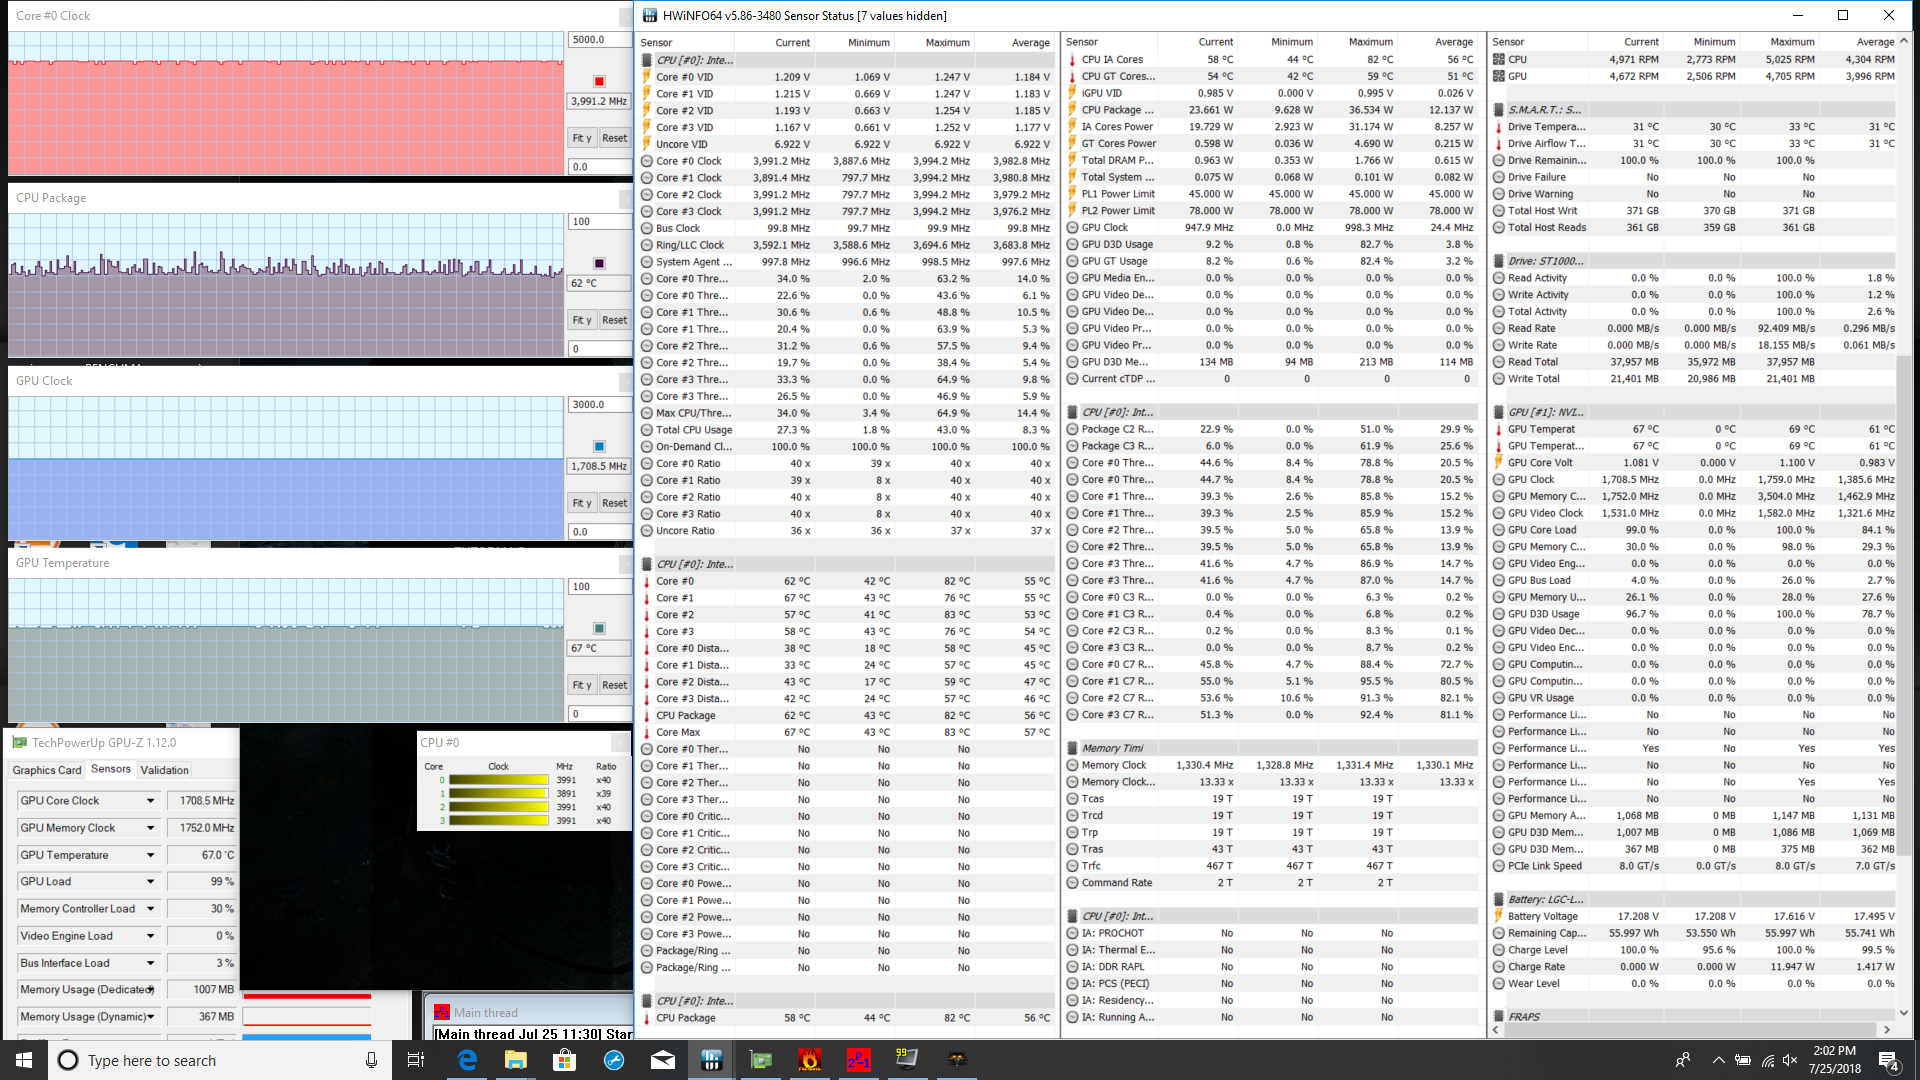Open the Action Center notifications icon
Screen dimensions: 1920x1080
(x=1887, y=1060)
